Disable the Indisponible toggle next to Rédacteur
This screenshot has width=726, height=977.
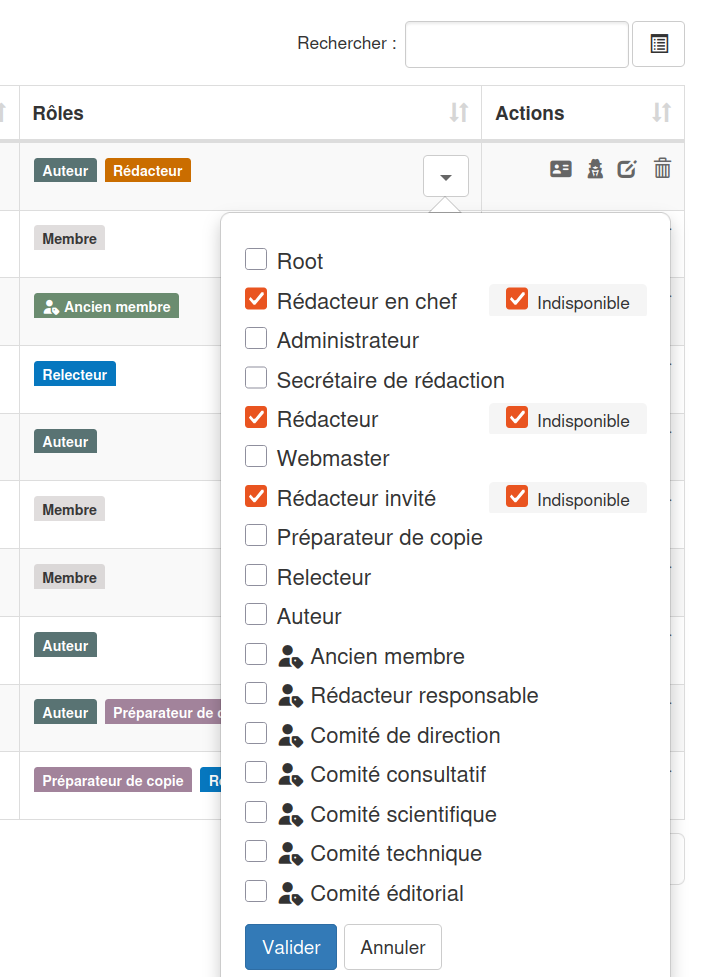[517, 419]
